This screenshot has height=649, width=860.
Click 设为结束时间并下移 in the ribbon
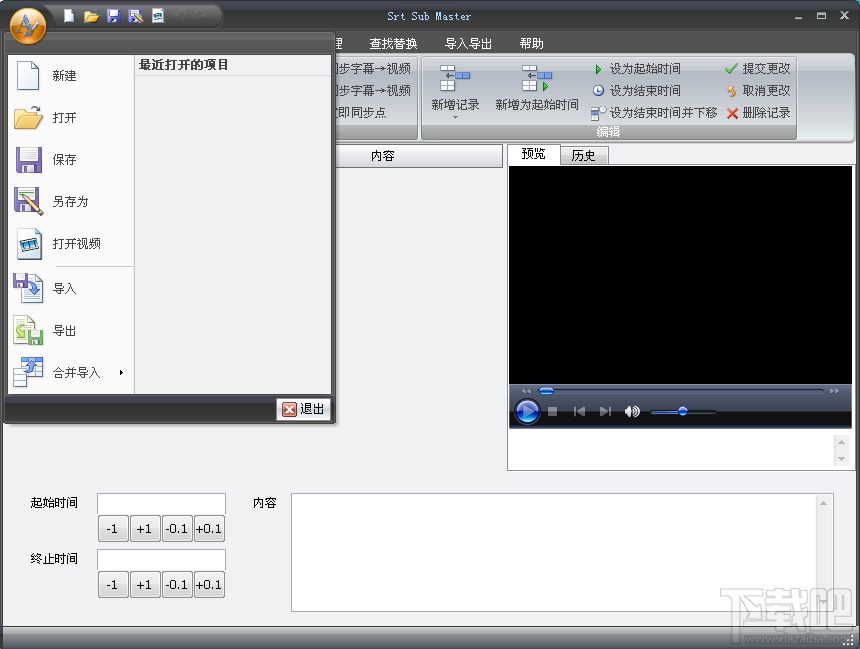click(x=654, y=113)
